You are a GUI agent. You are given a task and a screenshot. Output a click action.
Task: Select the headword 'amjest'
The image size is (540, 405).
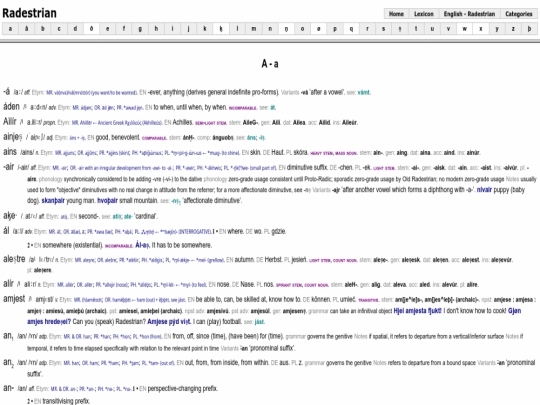[x=14, y=299]
